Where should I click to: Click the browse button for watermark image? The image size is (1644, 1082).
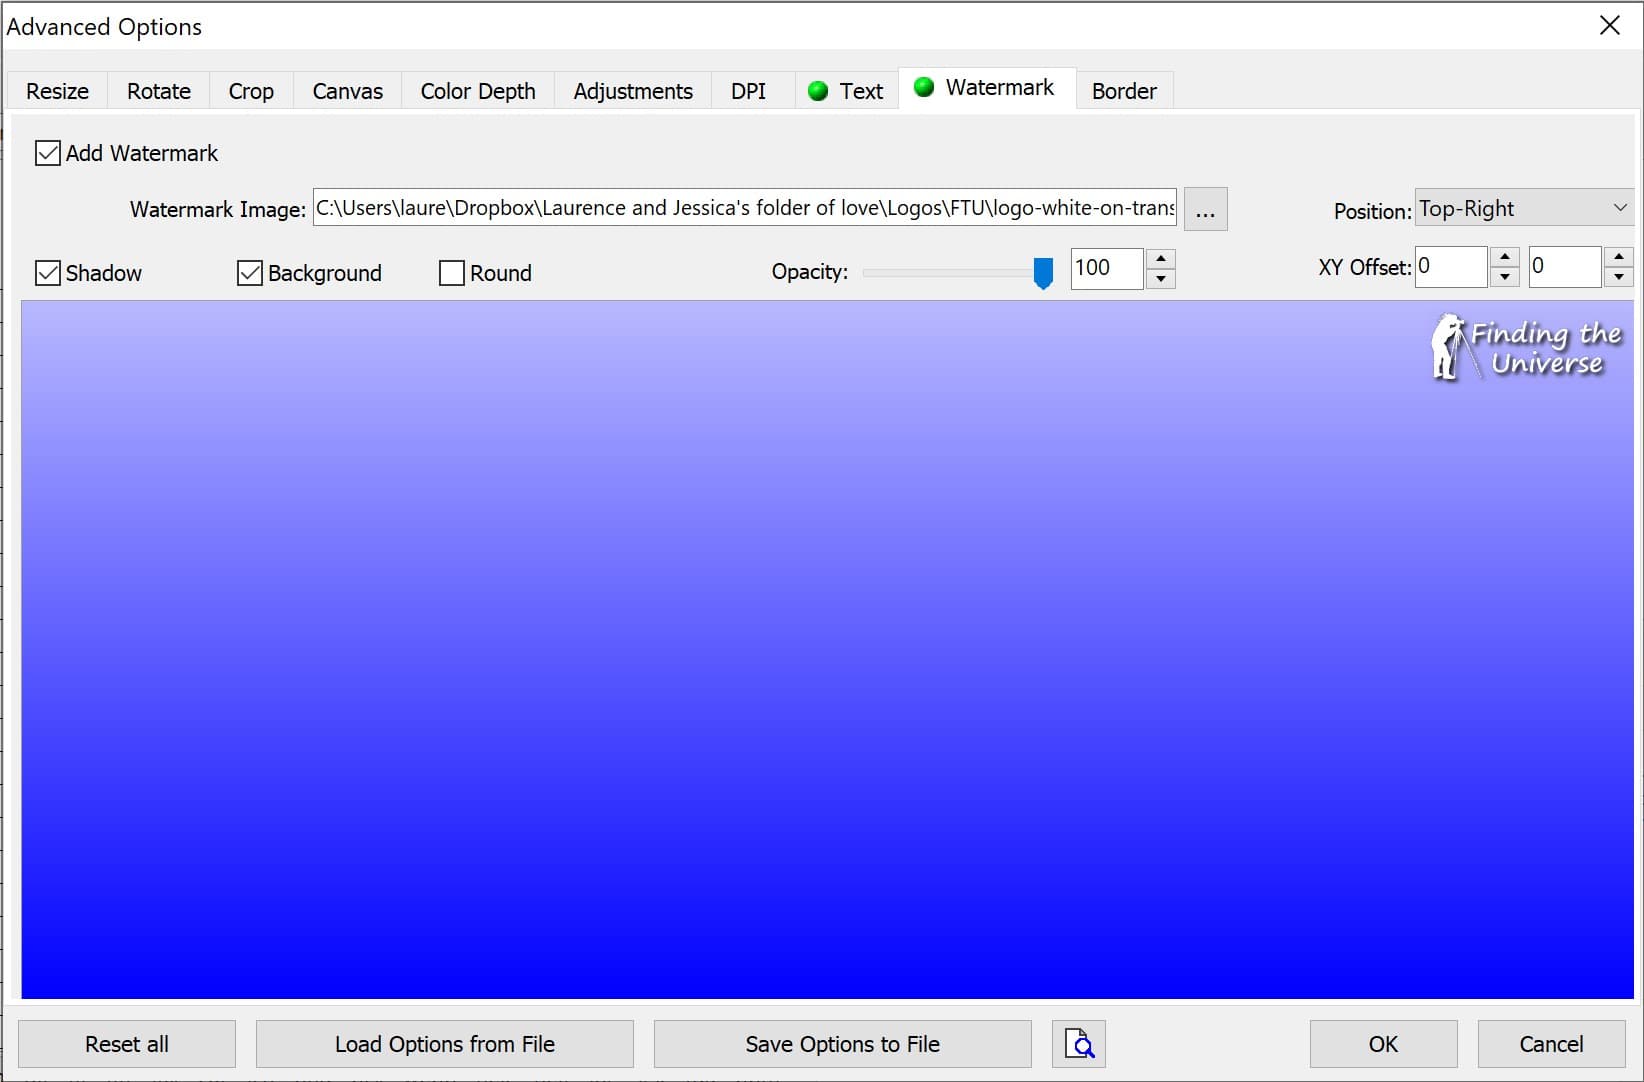[1205, 210]
